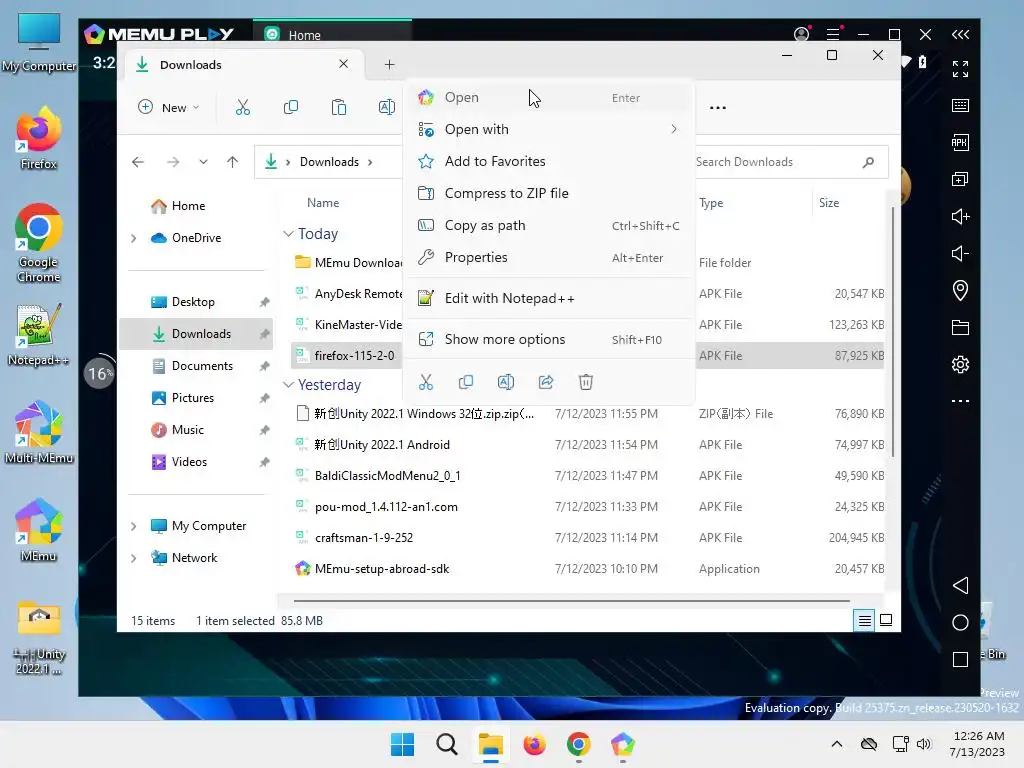Click the volume down icon in MEmu sidebar
Viewport: 1024px width, 768px height.
(x=960, y=253)
